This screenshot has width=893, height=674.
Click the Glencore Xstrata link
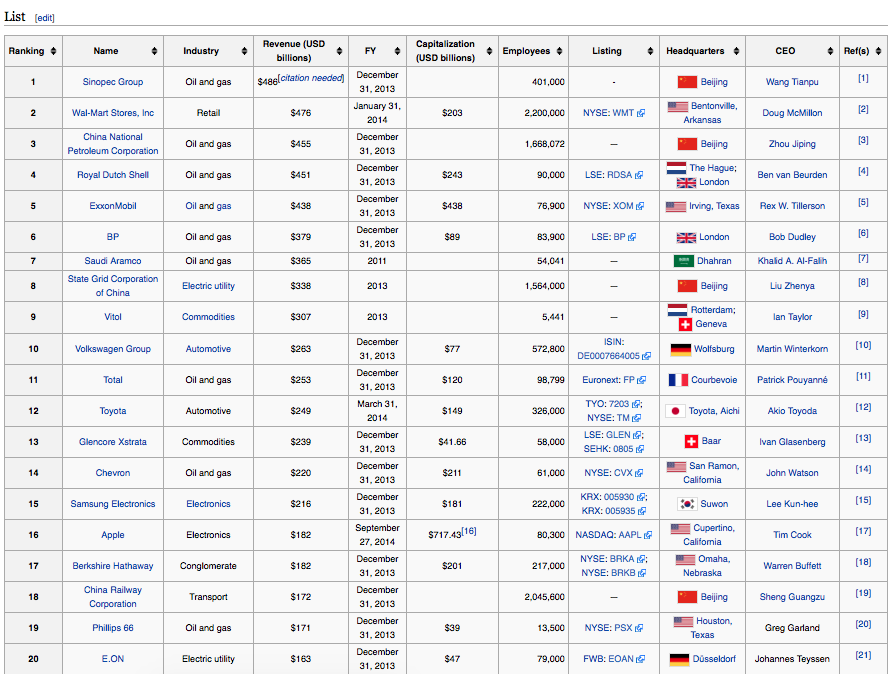[113, 442]
